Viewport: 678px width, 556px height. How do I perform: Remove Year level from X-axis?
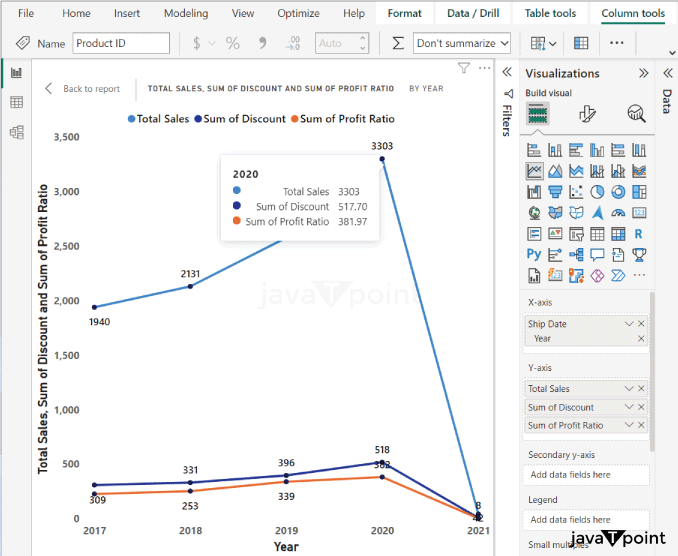(x=641, y=339)
